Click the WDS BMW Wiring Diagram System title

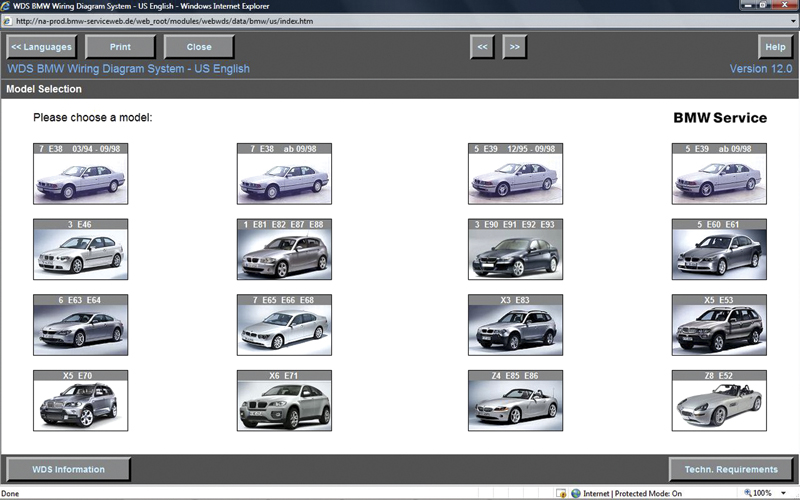point(129,69)
